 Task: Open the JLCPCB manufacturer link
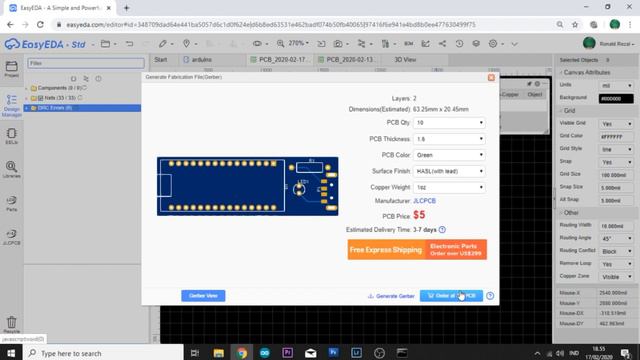424,201
